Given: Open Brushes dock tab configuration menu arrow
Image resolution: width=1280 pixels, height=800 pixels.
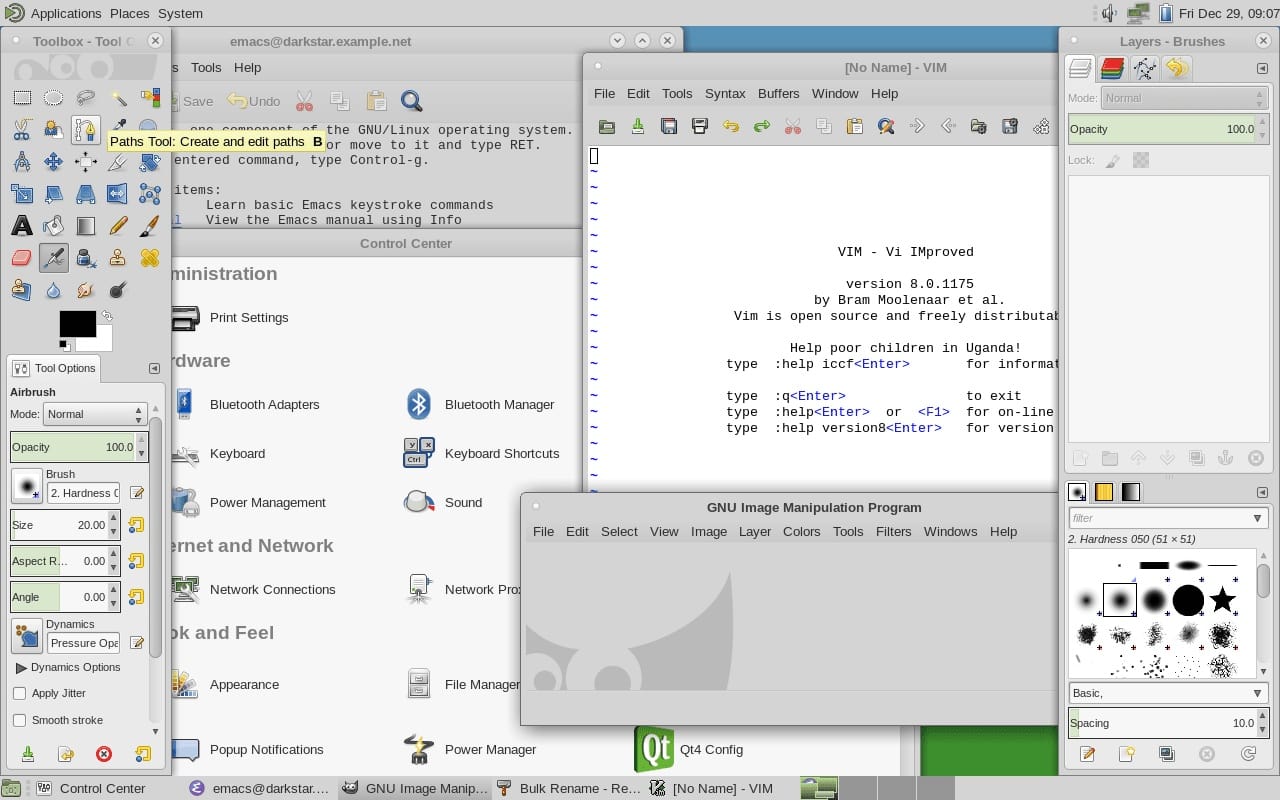Looking at the screenshot, I should point(1262,492).
